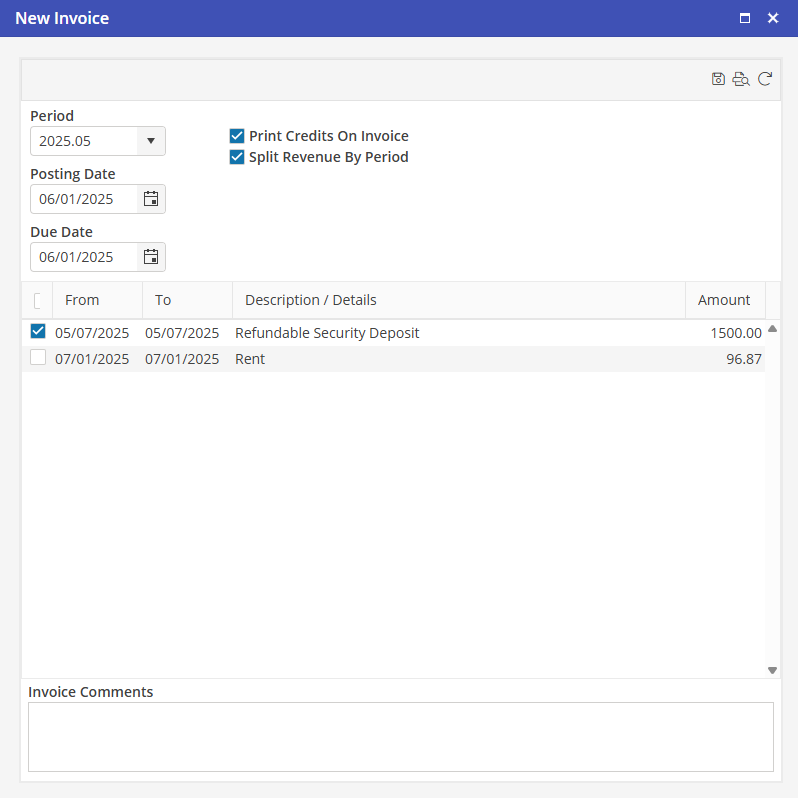Disable Print Credits On Invoice
The width and height of the screenshot is (798, 798).
(x=237, y=136)
